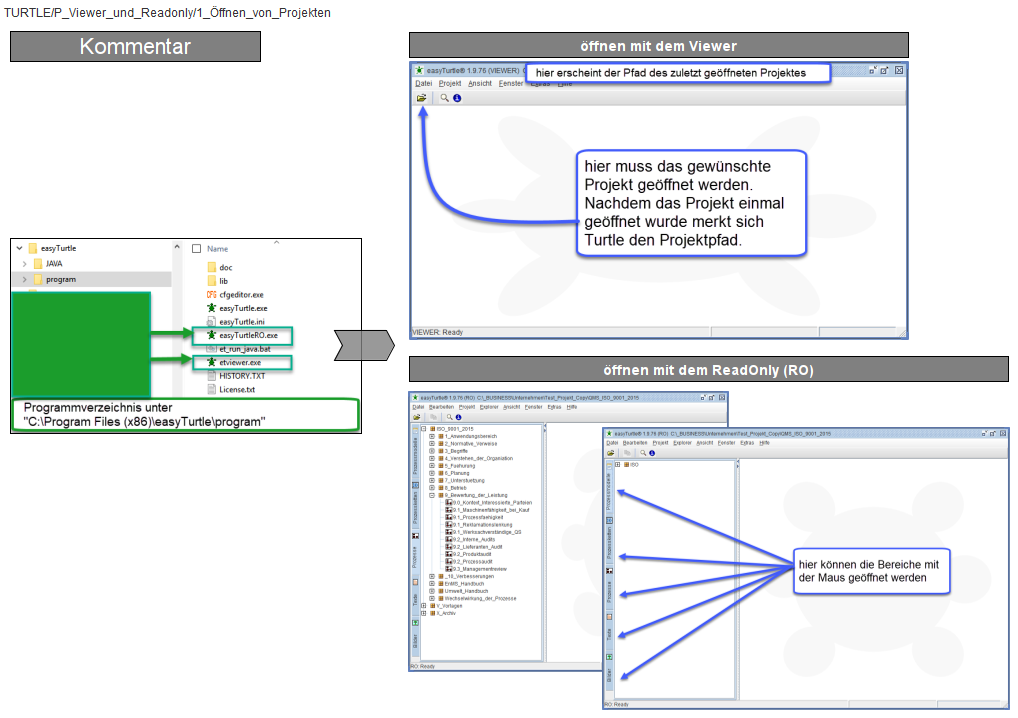Open project folder icon in Viewer toolbar
Viewport: 1018px width, 718px height.
coord(421,98)
